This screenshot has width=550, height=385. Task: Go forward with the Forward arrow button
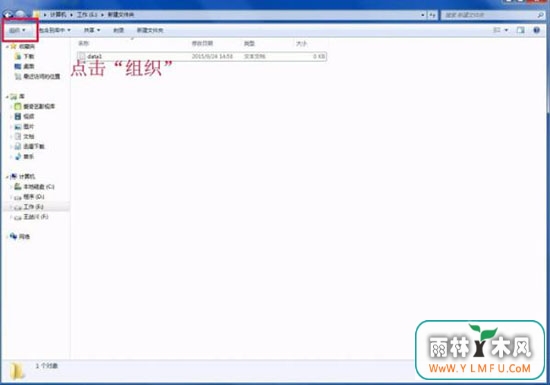click(21, 14)
